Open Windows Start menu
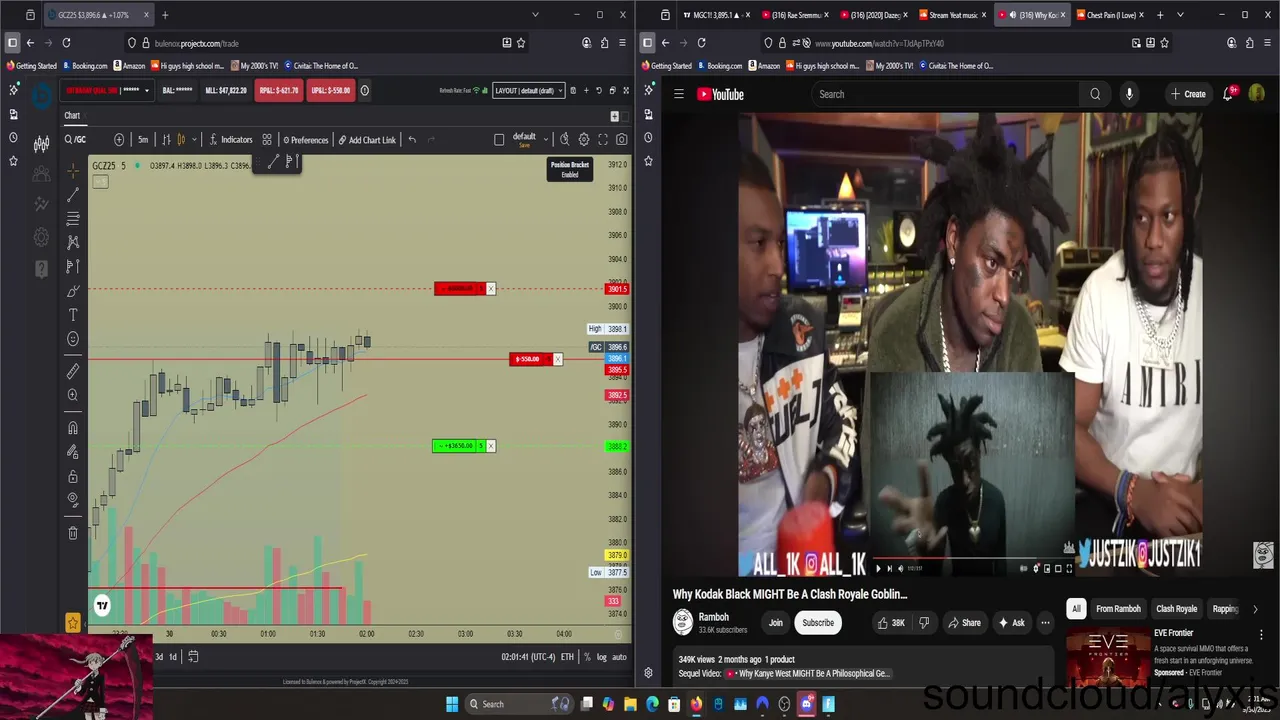This screenshot has height=720, width=1280. tap(451, 704)
